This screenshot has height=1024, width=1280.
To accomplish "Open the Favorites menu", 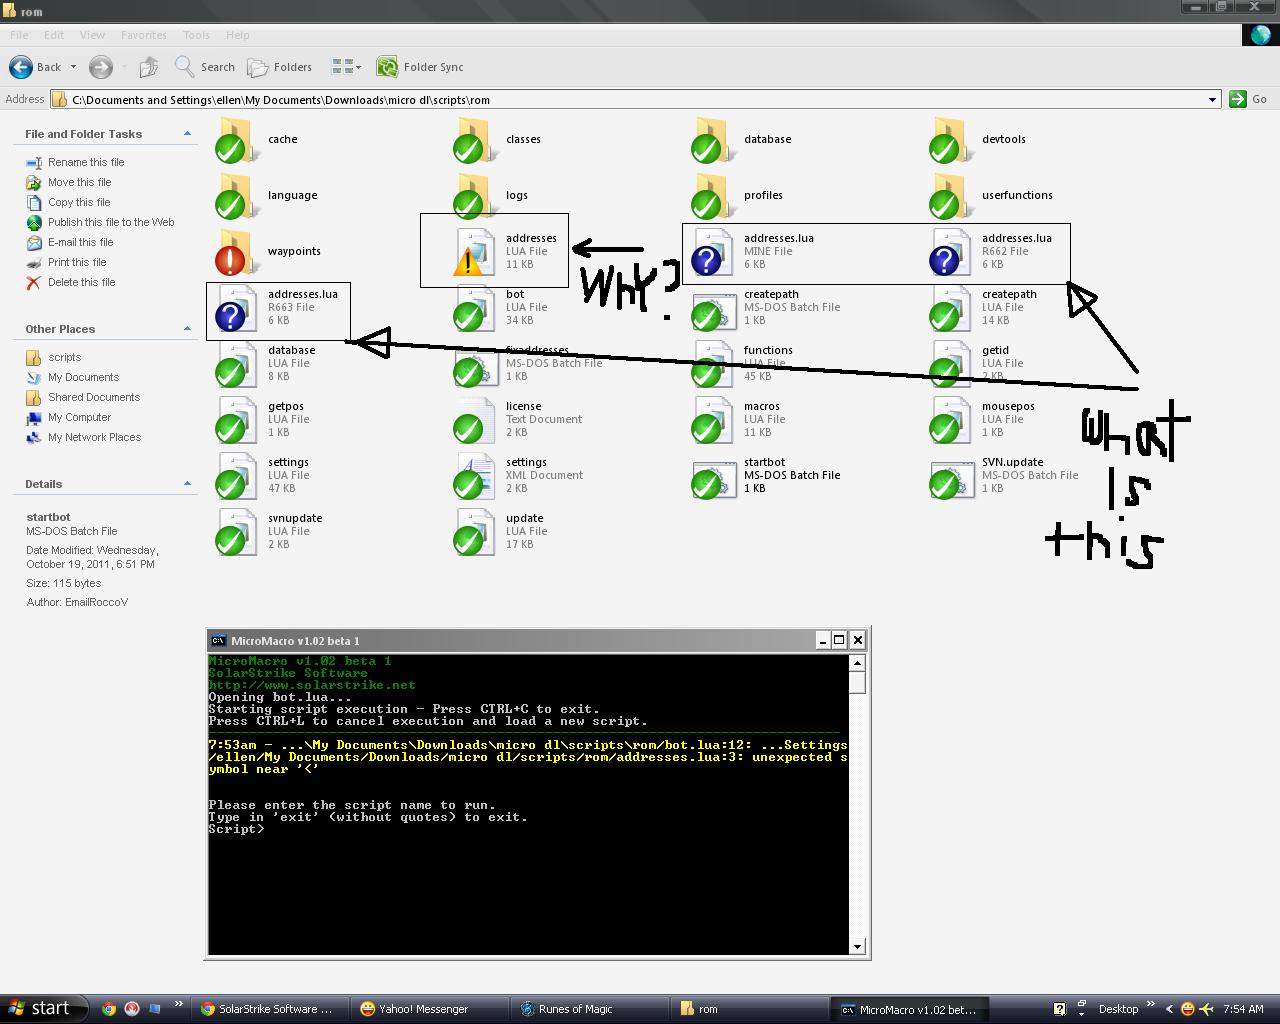I will [143, 35].
